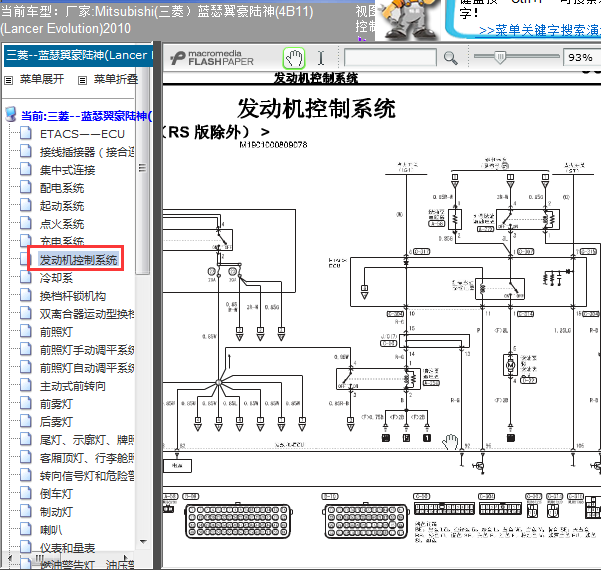Open 双离合器运动型换档 entry

click(87, 314)
